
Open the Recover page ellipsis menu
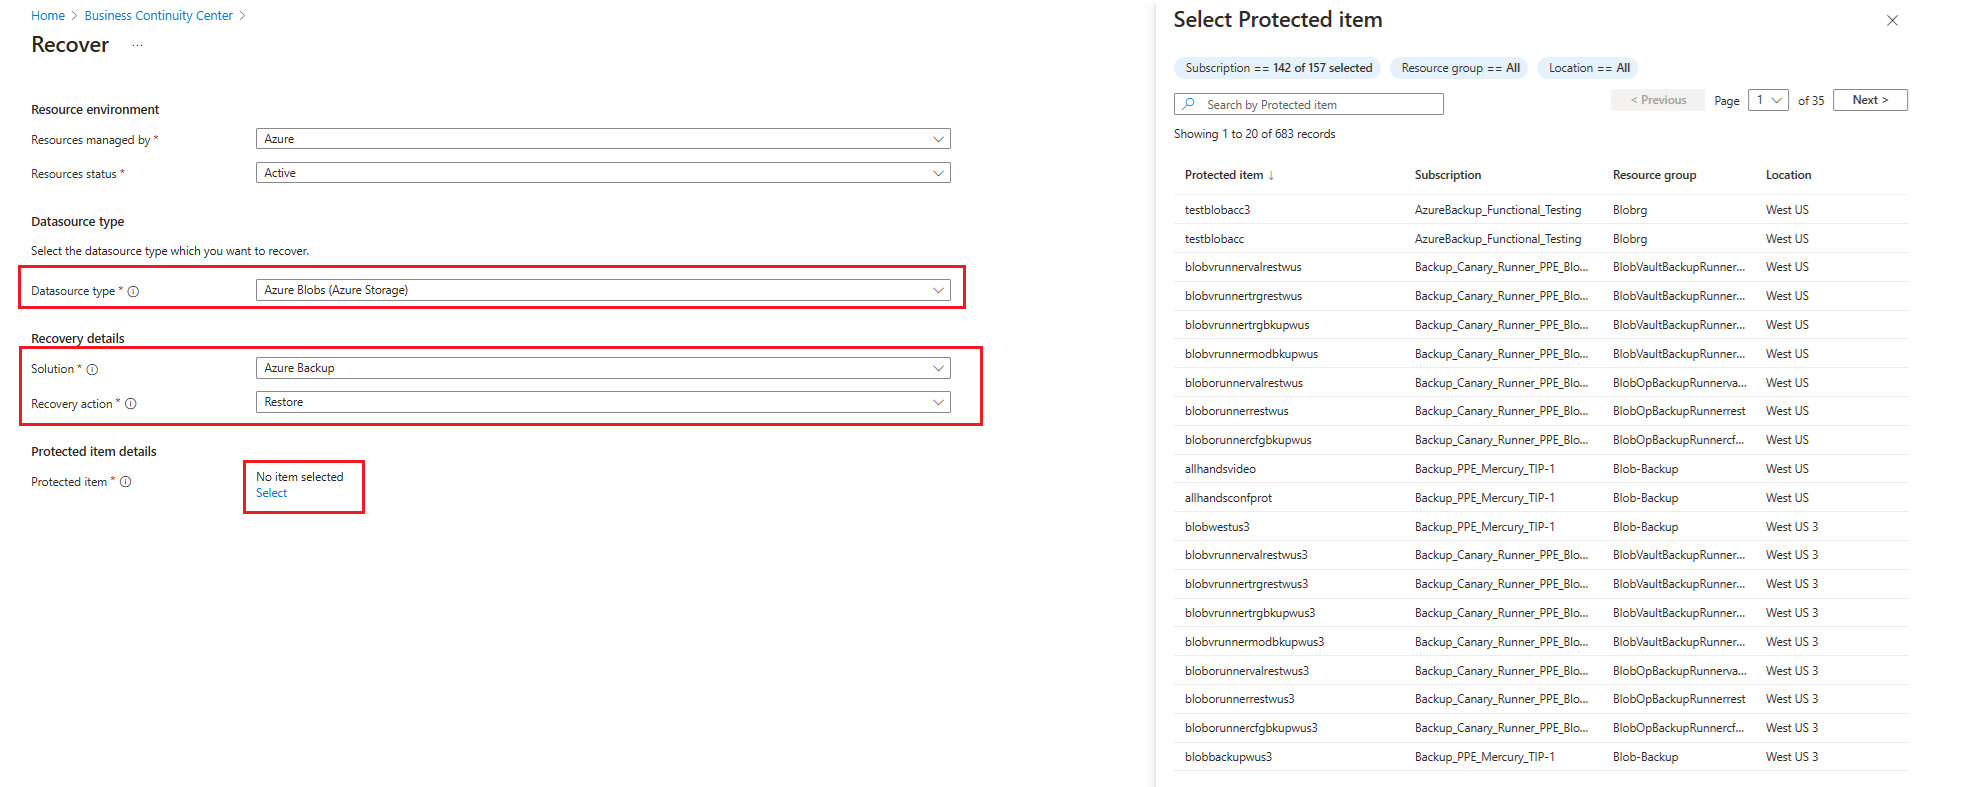click(x=137, y=45)
